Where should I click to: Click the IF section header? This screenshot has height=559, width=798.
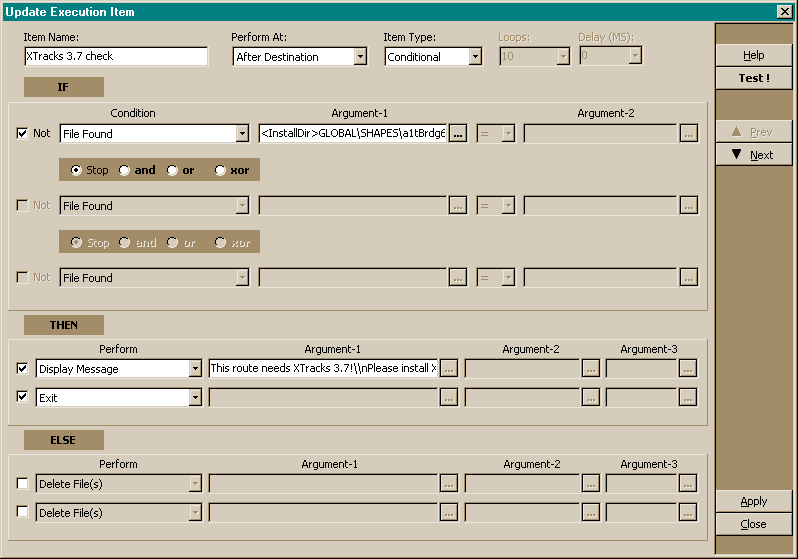coord(64,87)
